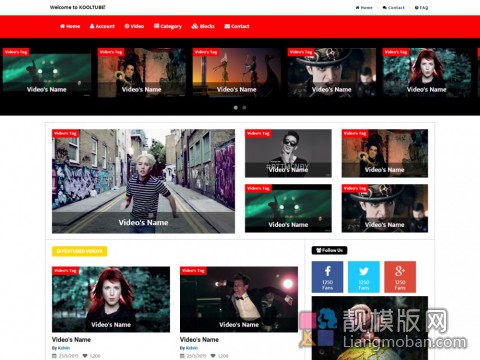The image size is (480, 360).
Task: Open the Video menu in red navbar
Action: coord(134,26)
